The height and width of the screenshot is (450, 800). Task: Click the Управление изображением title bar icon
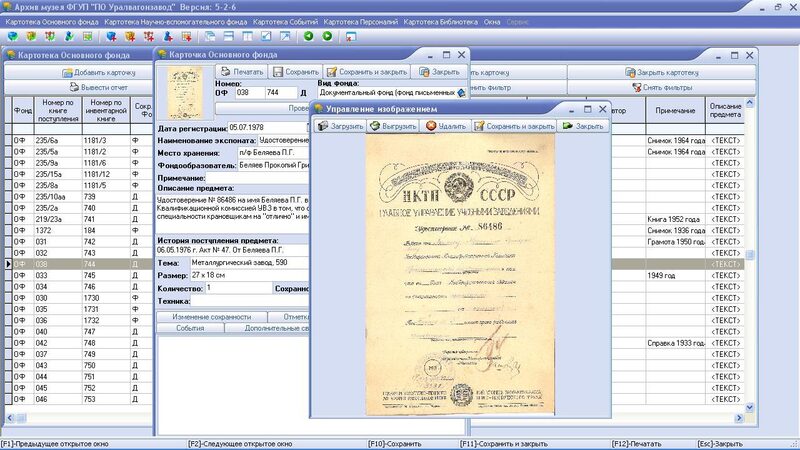319,109
